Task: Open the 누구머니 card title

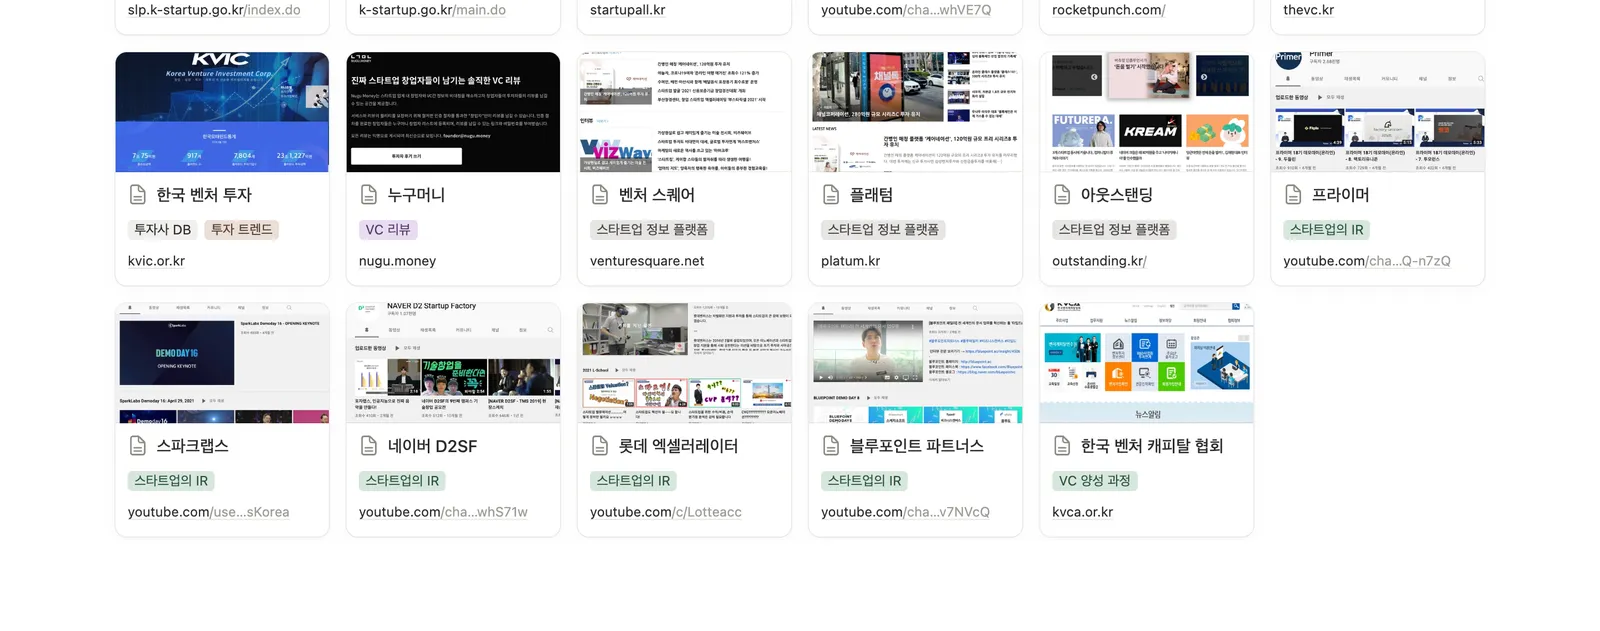Action: pos(416,195)
